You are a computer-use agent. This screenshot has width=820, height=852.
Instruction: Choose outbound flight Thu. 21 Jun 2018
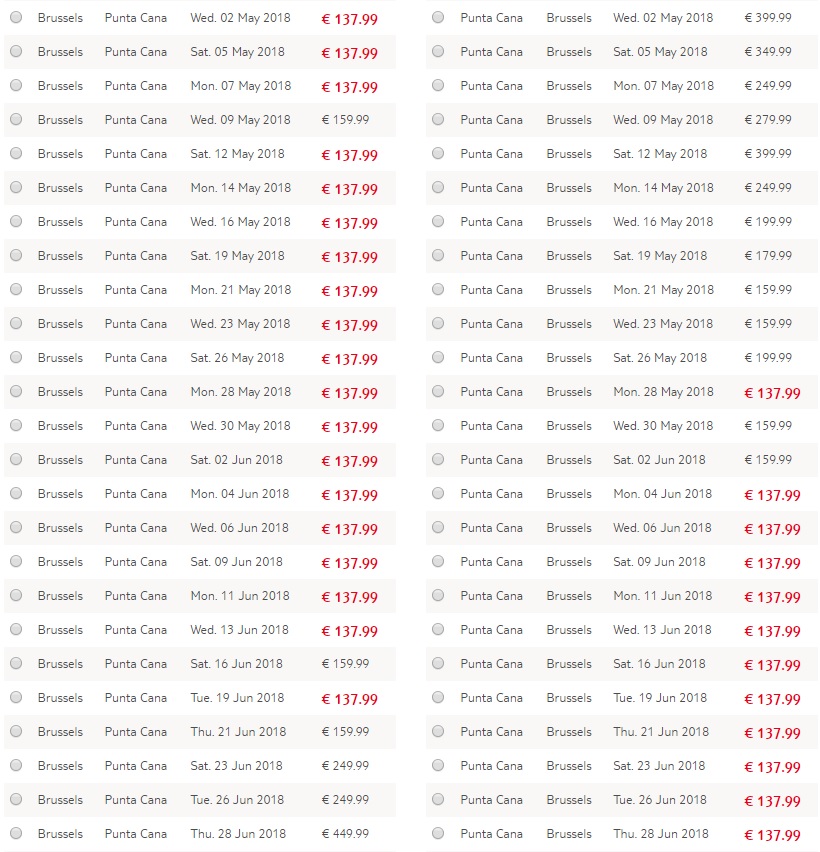tap(16, 731)
